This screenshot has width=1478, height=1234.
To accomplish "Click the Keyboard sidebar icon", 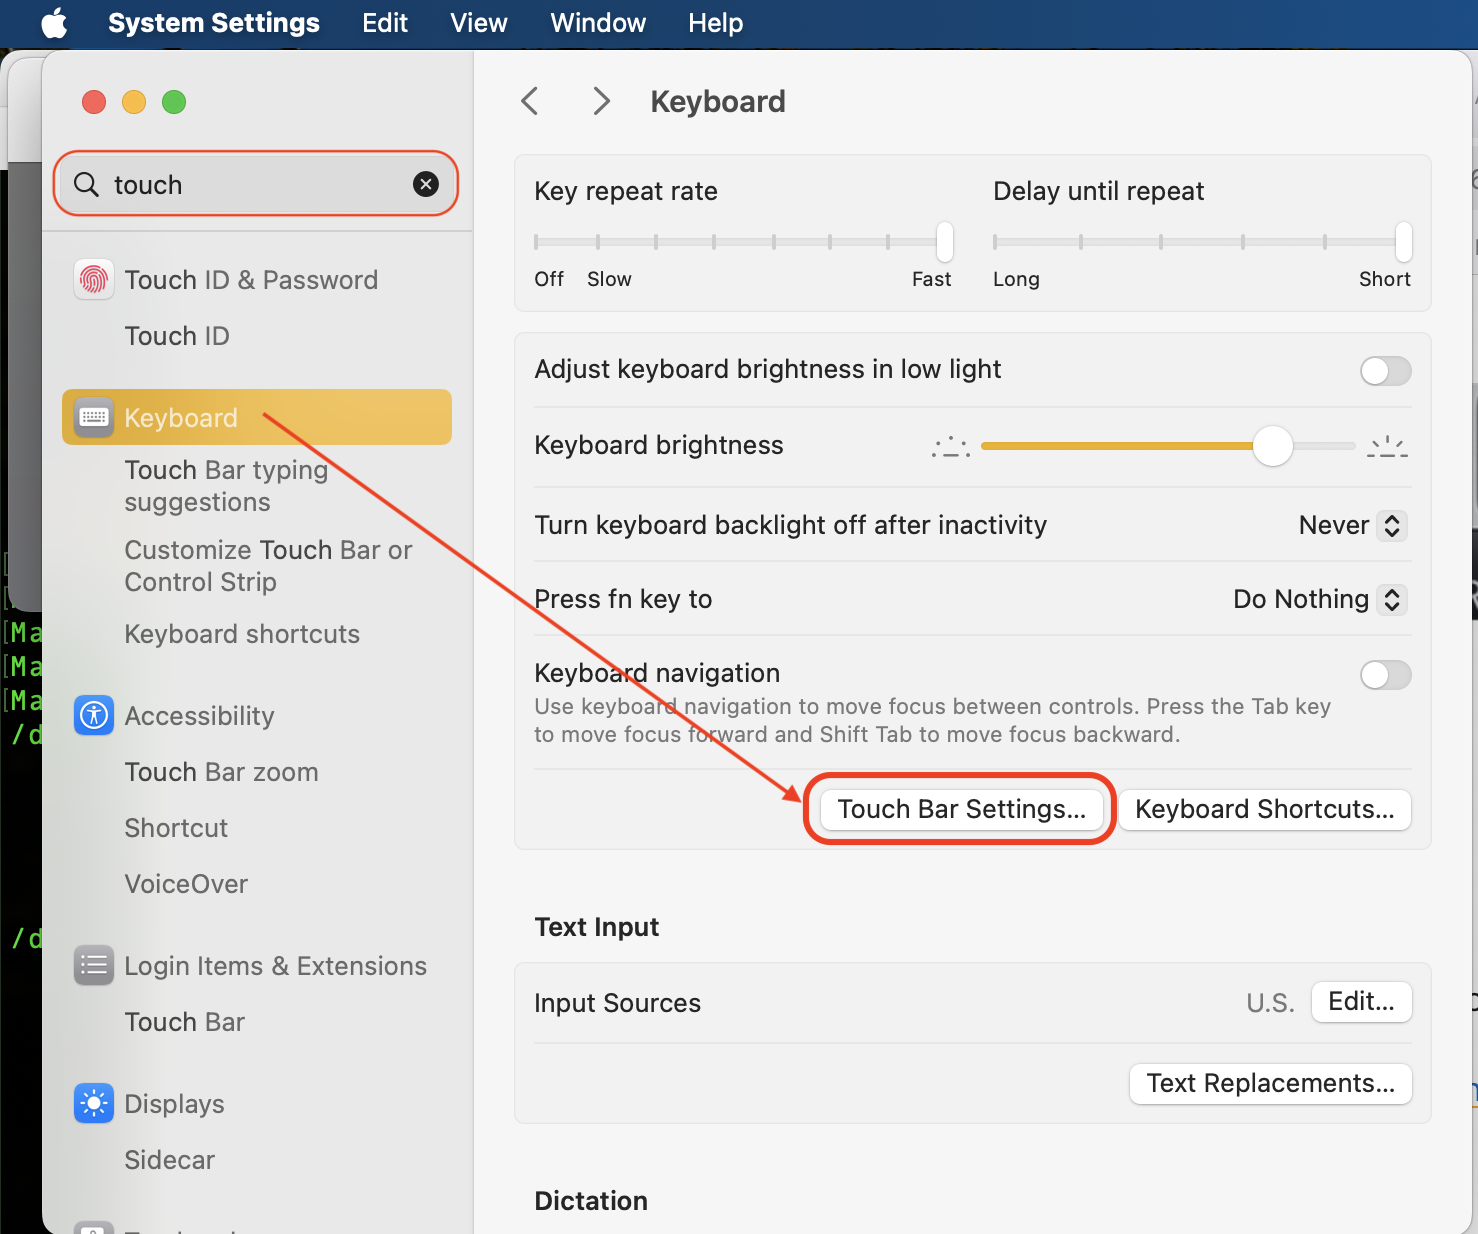I will (94, 417).
